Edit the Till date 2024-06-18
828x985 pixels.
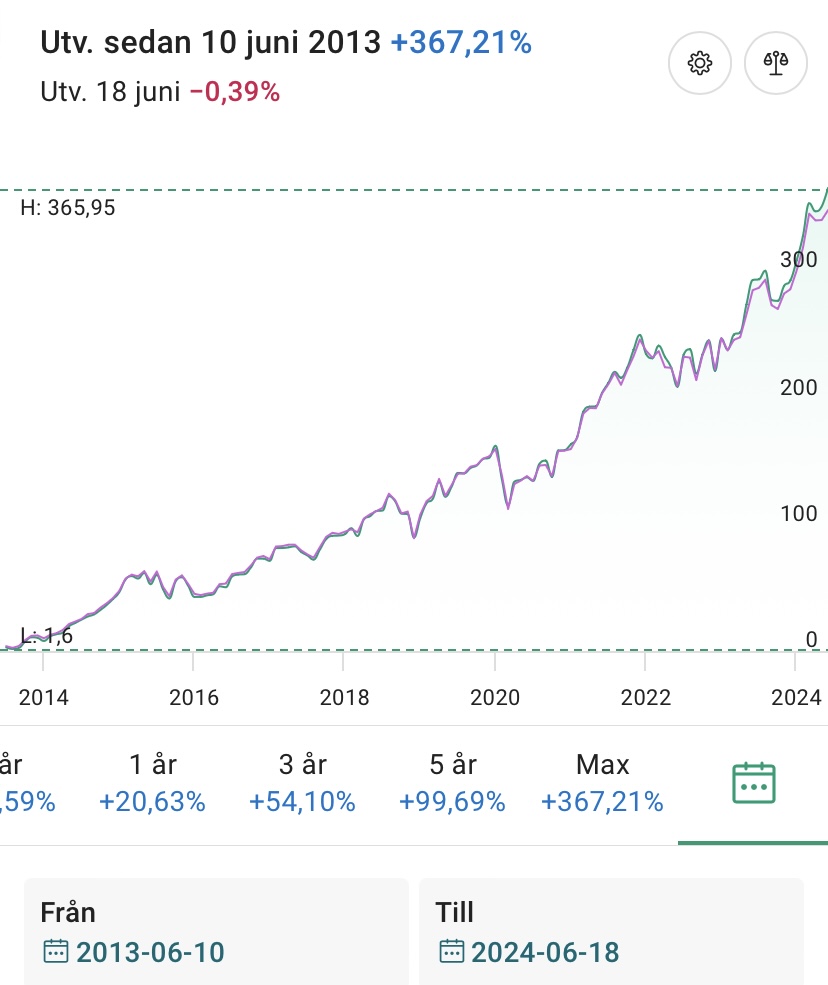545,951
